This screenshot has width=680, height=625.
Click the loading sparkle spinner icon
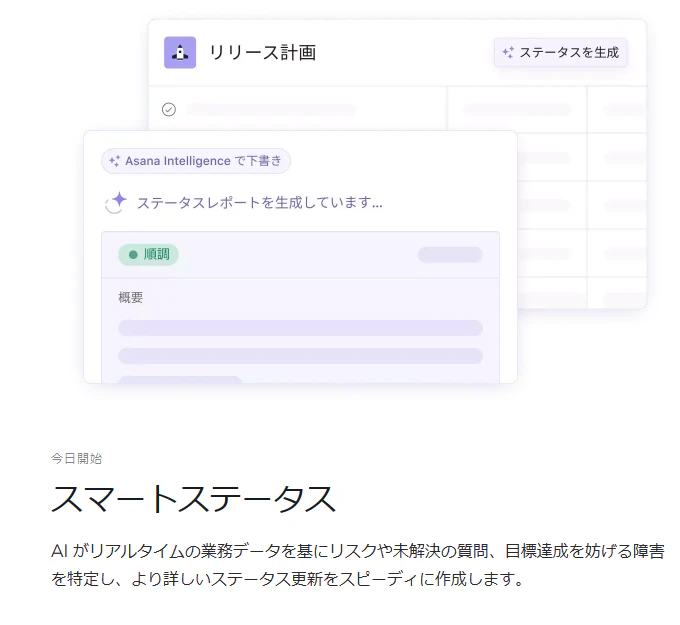click(116, 203)
